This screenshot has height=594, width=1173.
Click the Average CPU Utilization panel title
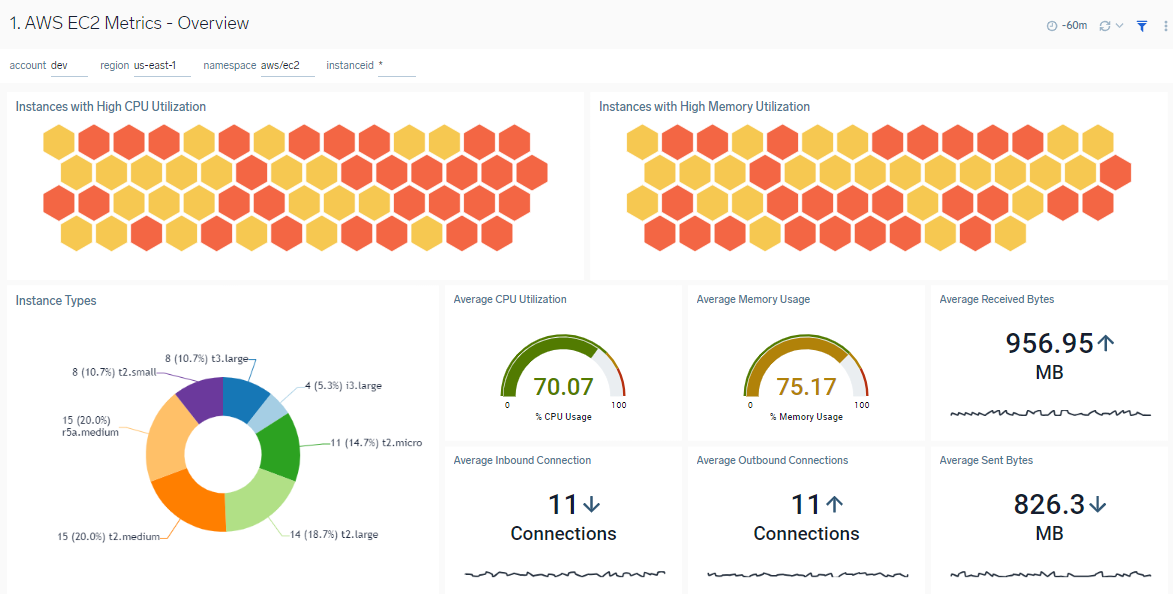(x=510, y=299)
